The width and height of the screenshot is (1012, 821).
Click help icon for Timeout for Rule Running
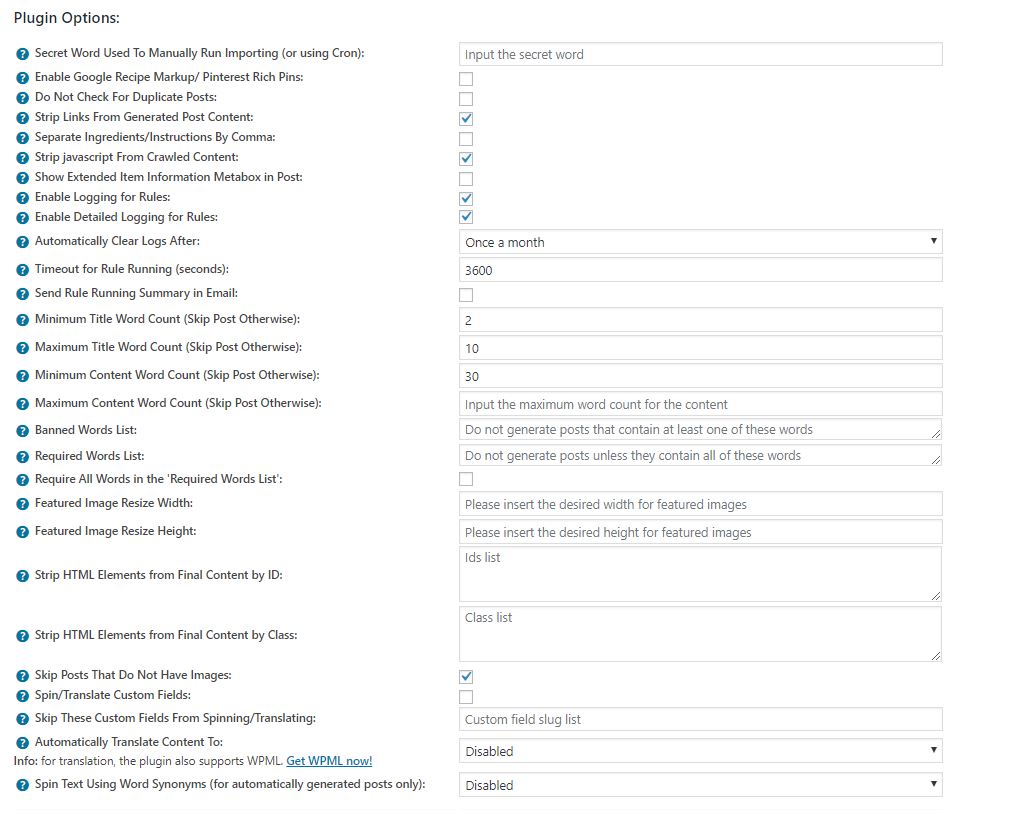click(x=23, y=270)
